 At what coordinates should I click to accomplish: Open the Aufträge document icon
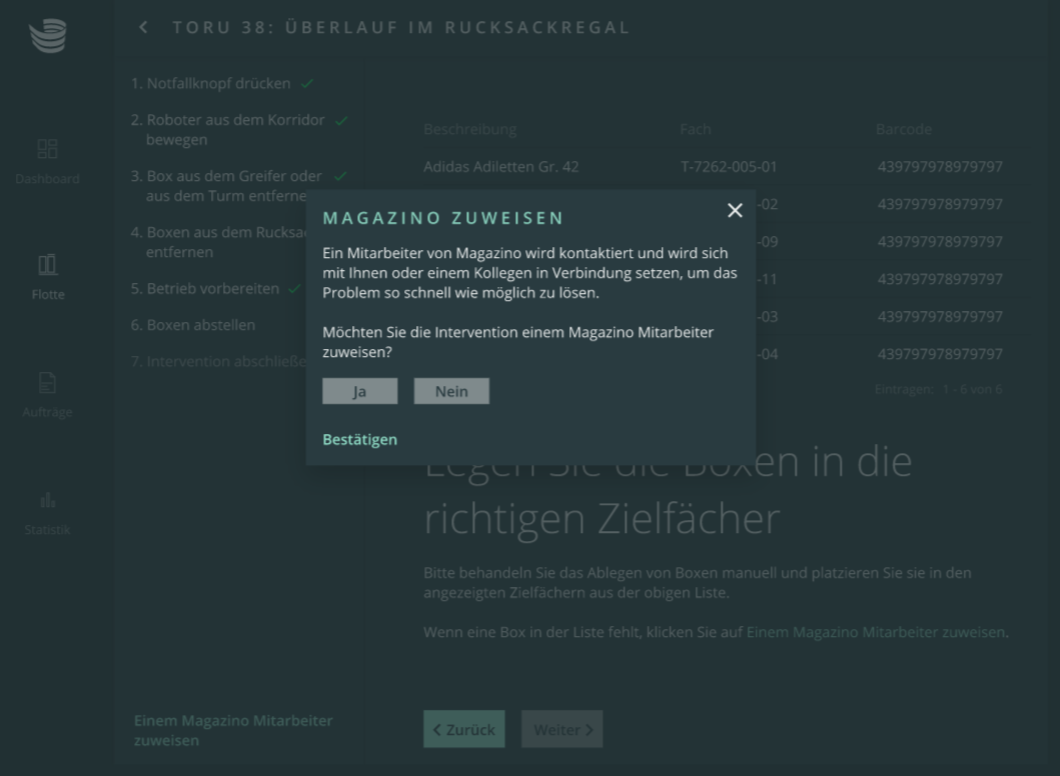point(47,383)
